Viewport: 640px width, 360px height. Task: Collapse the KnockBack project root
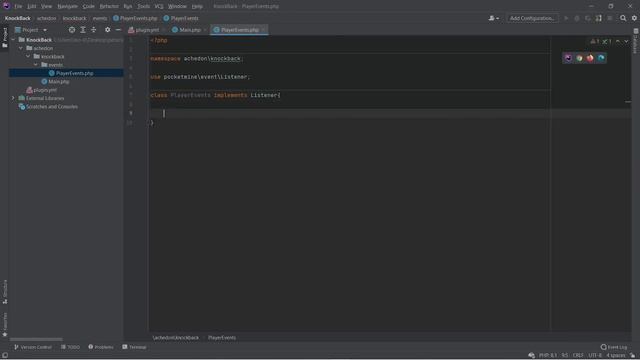coord(13,40)
